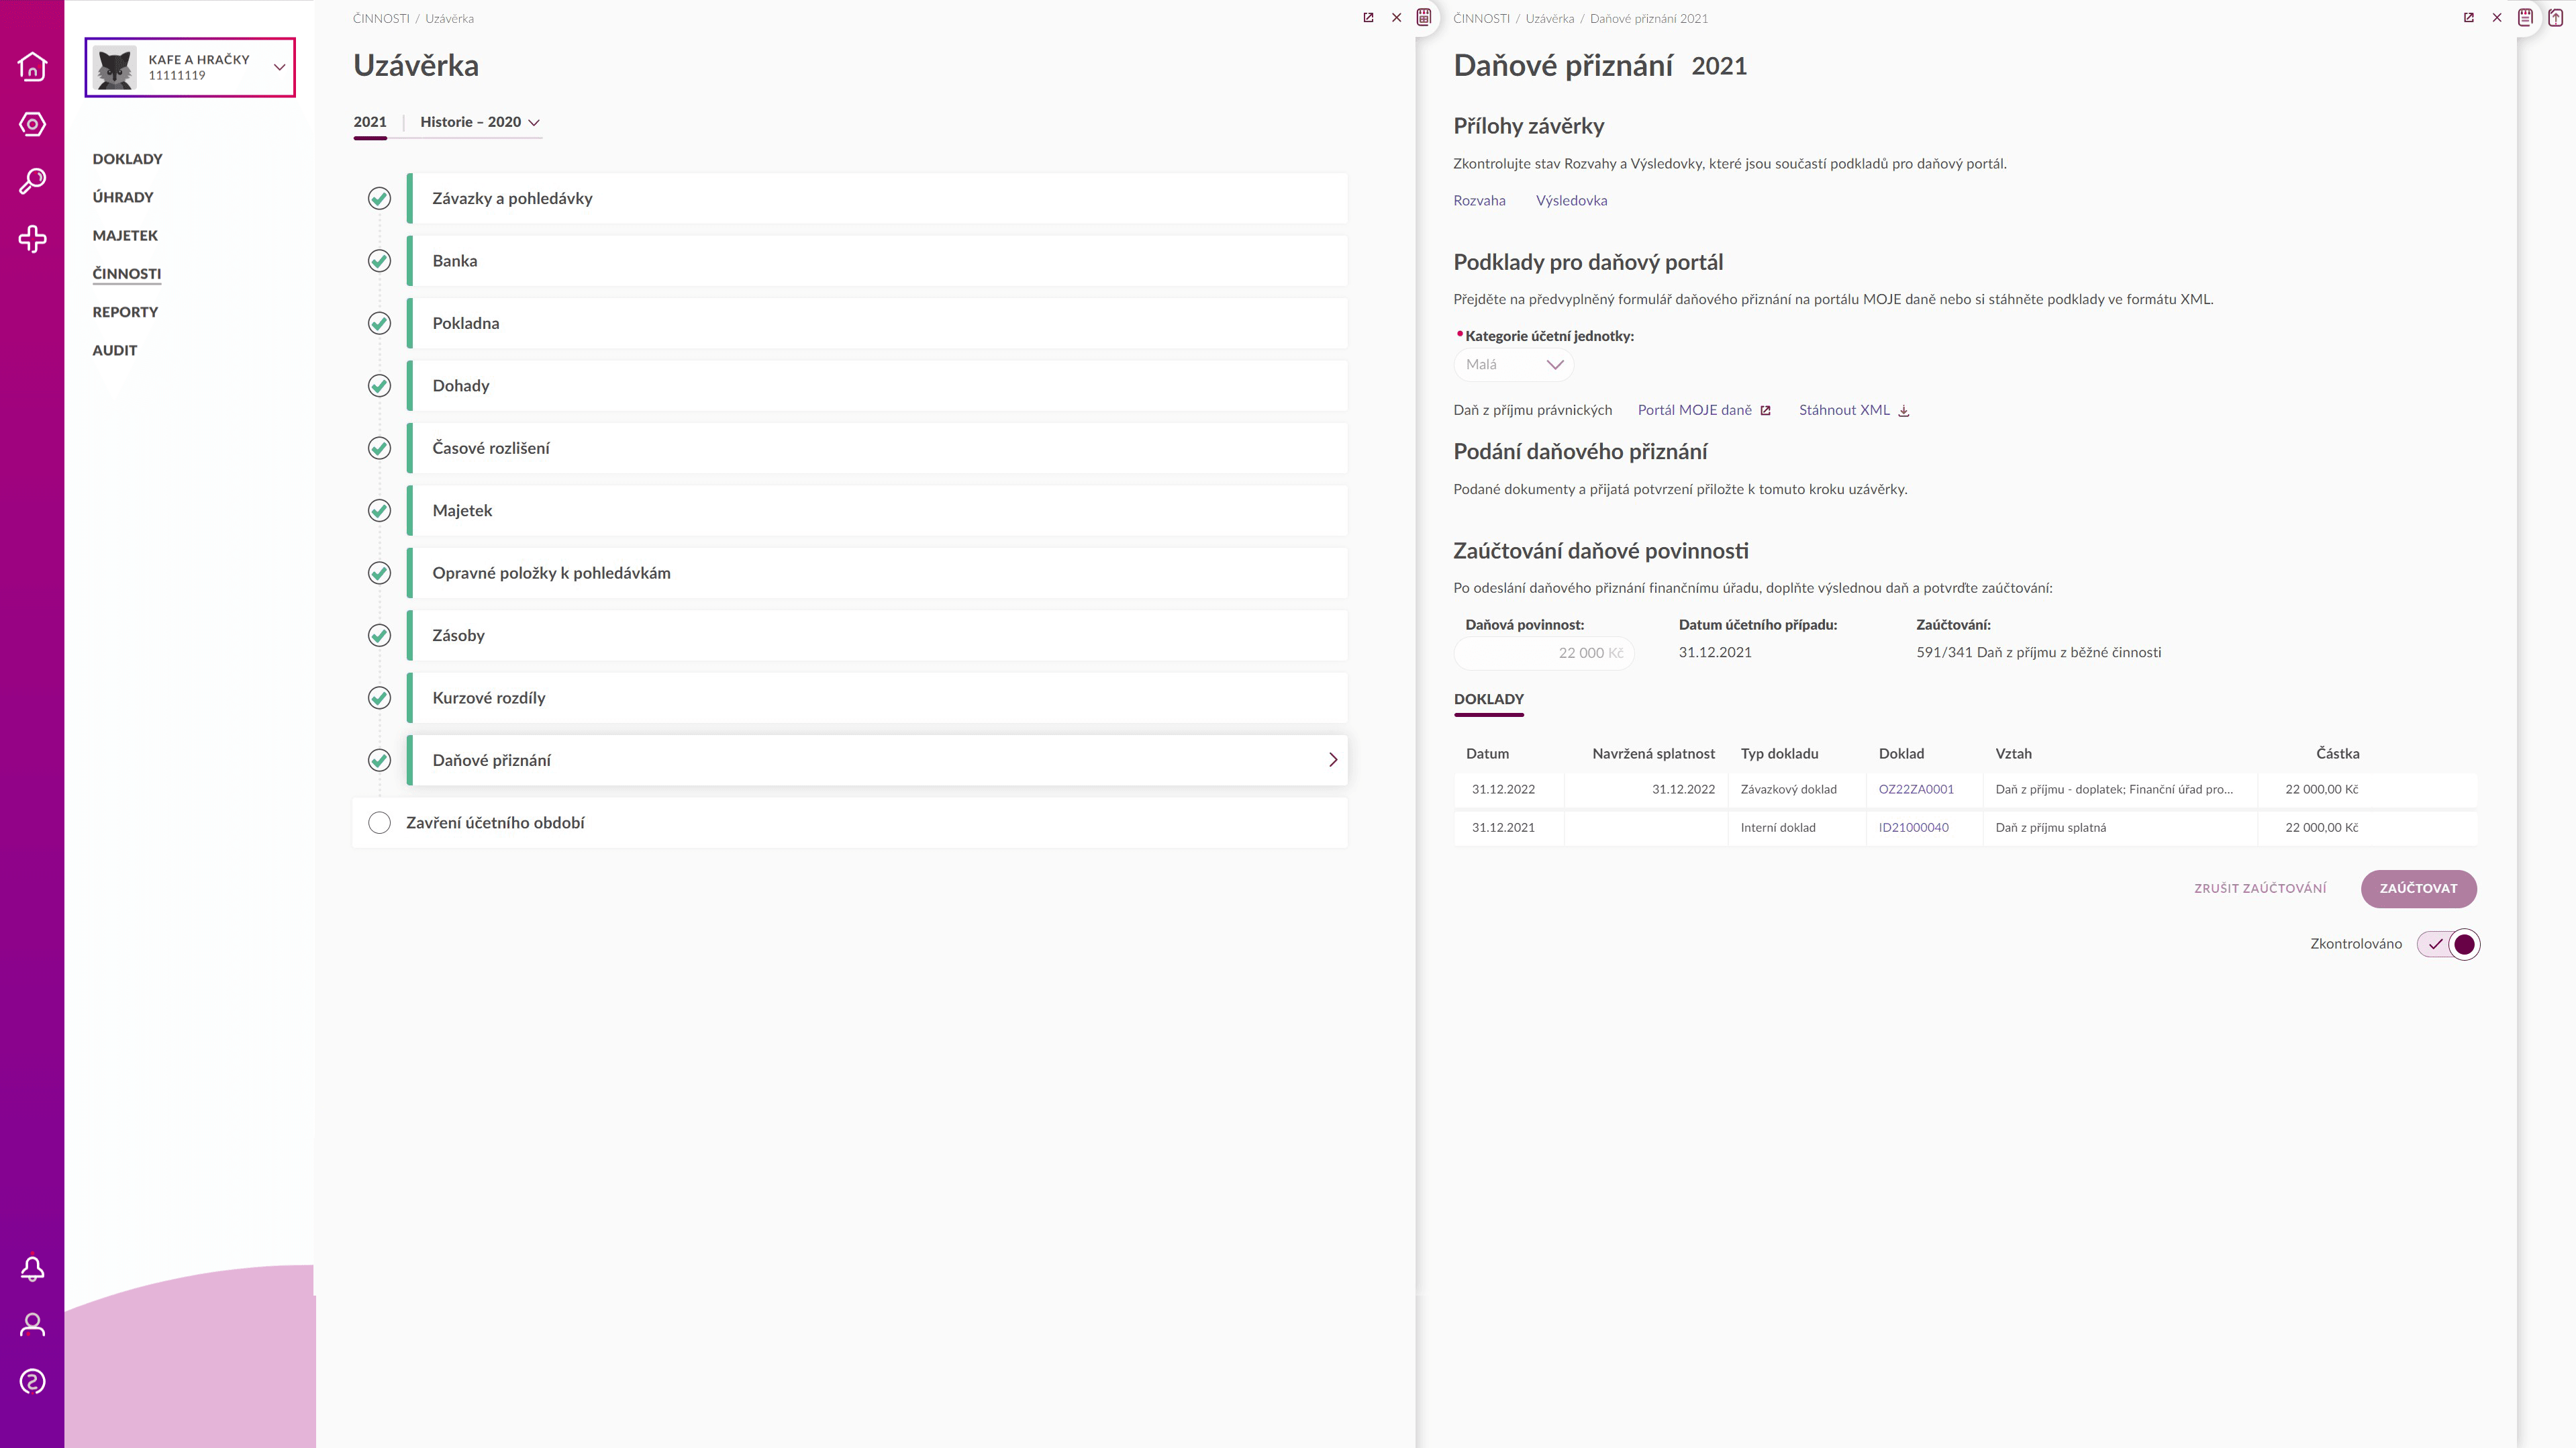Click the Daňová povinnost amount field
2576x1448 pixels.
1544,653
